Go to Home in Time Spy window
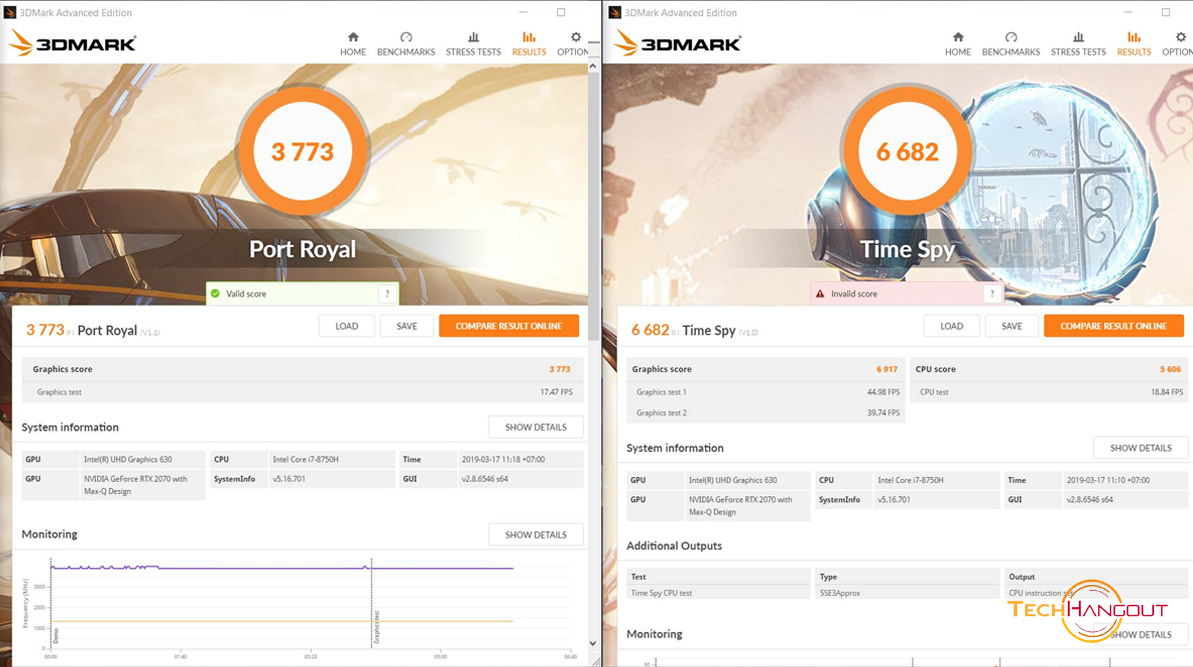 [957, 43]
